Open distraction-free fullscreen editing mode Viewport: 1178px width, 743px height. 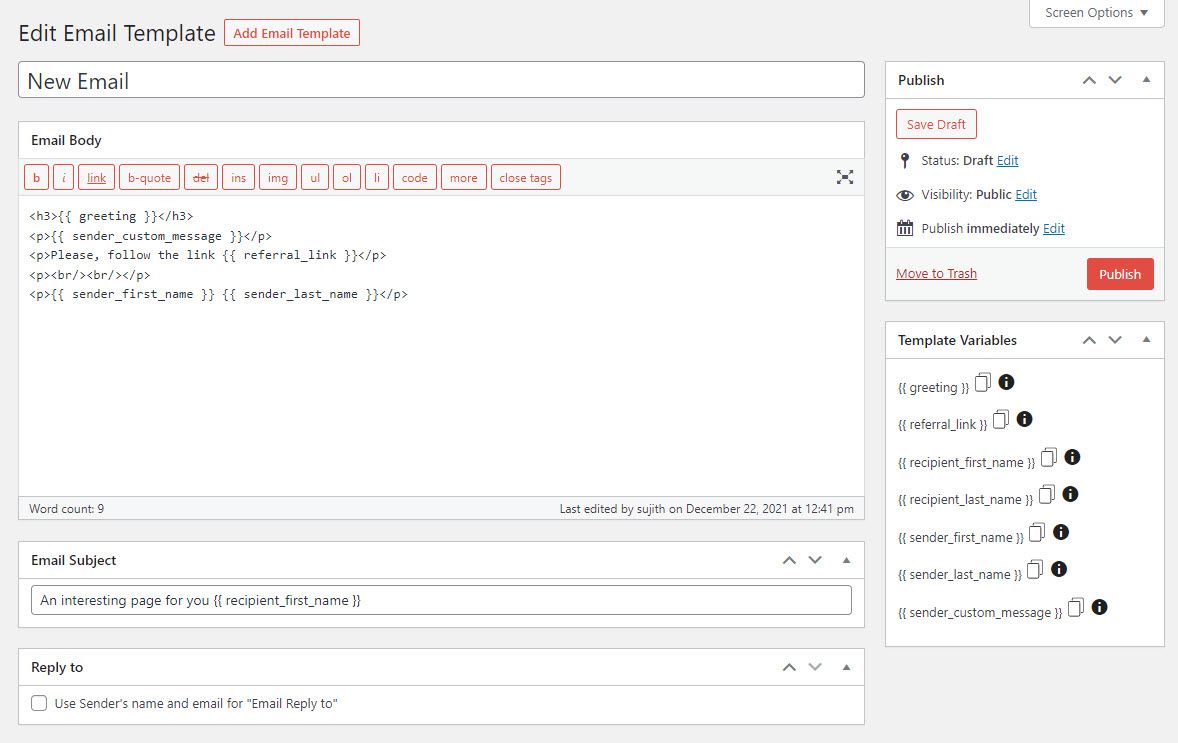(845, 177)
